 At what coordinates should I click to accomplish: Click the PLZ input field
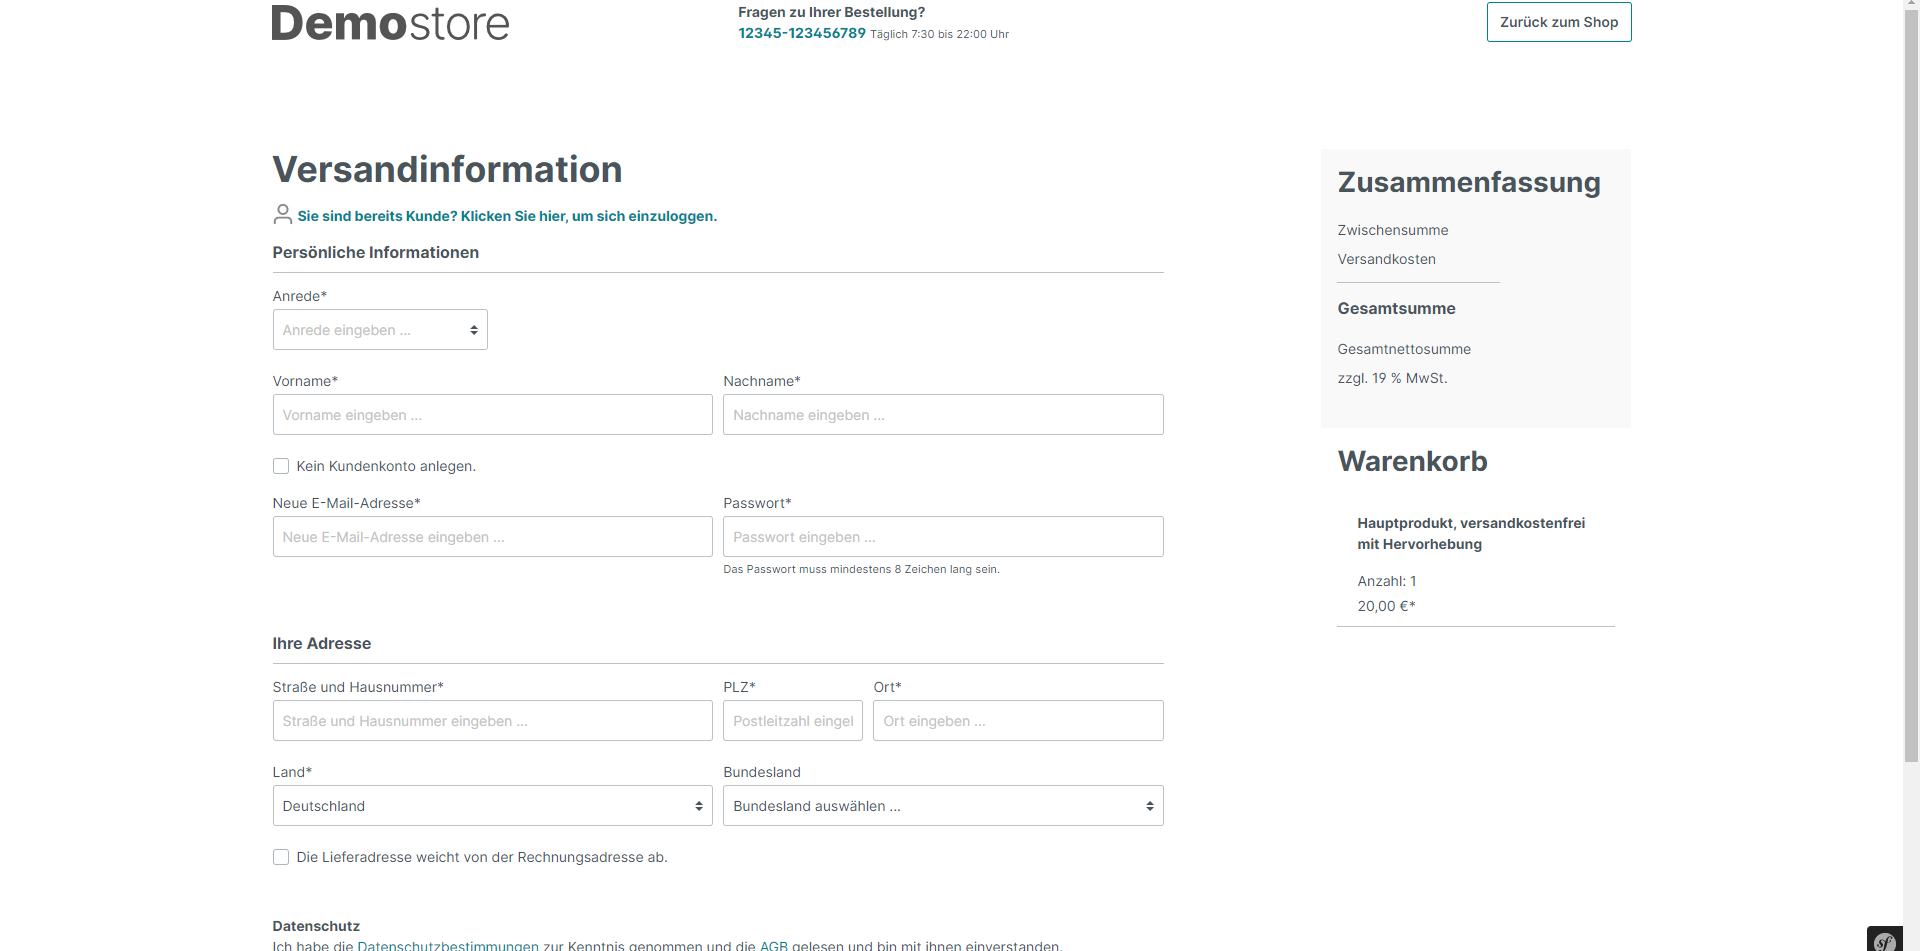(793, 721)
